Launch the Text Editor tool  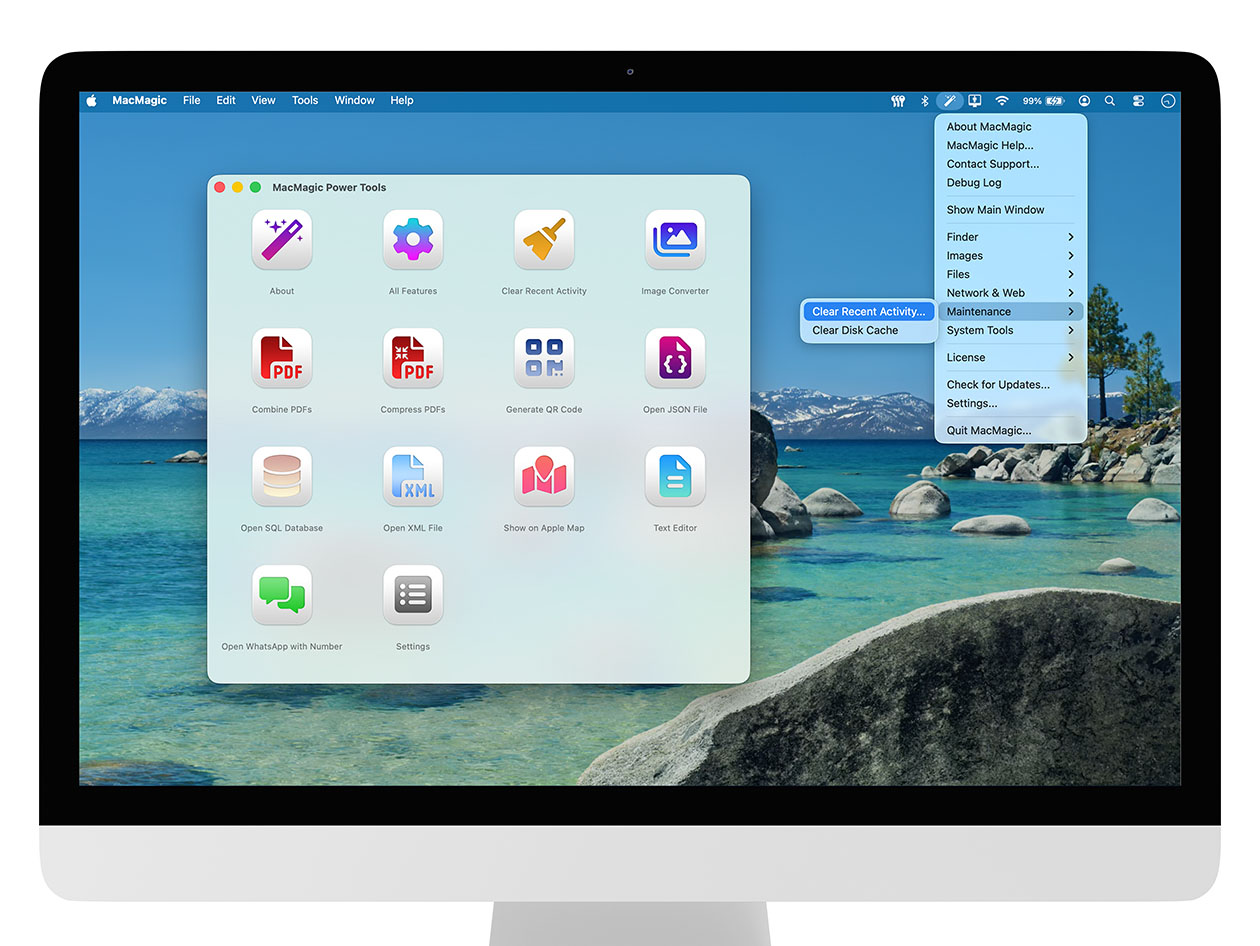coord(675,477)
